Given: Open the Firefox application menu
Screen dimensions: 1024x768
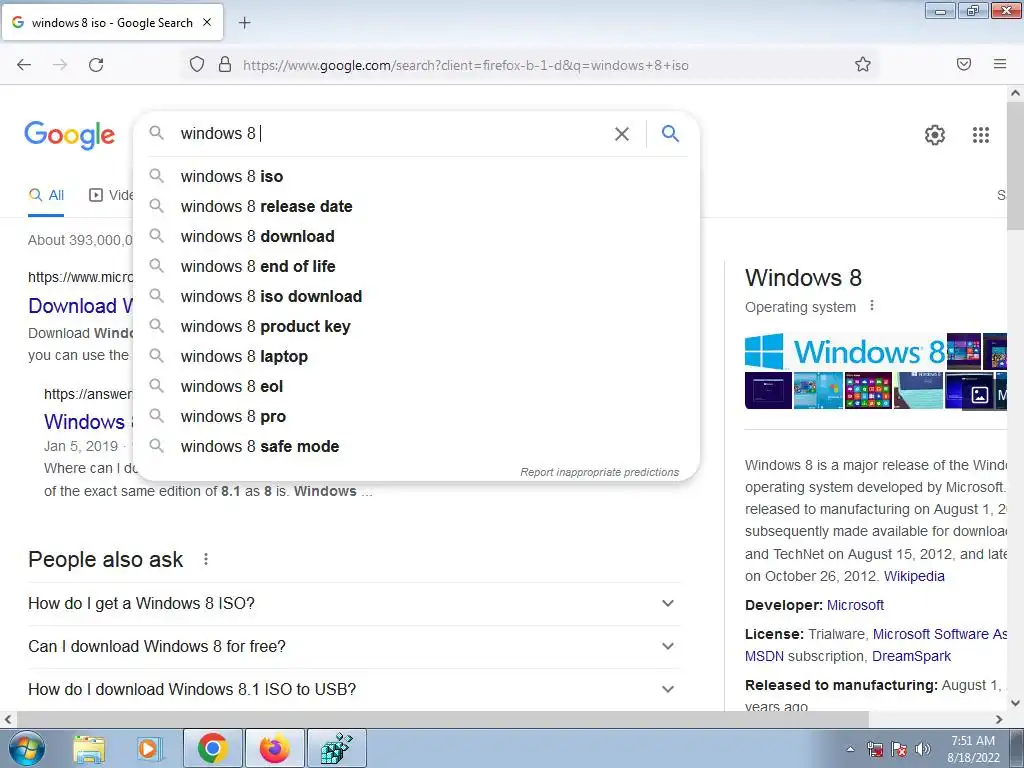Looking at the screenshot, I should pyautogui.click(x=1000, y=64).
